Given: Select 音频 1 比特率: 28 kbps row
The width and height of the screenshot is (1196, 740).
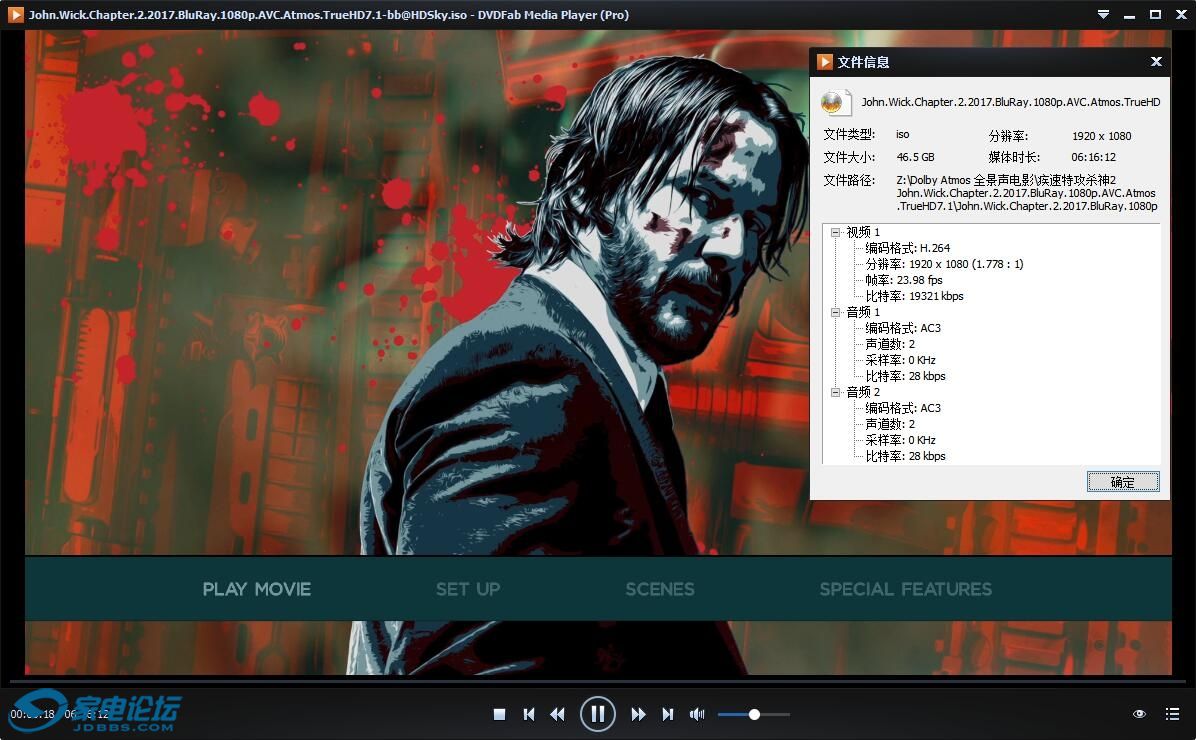Looking at the screenshot, I should tap(905, 376).
